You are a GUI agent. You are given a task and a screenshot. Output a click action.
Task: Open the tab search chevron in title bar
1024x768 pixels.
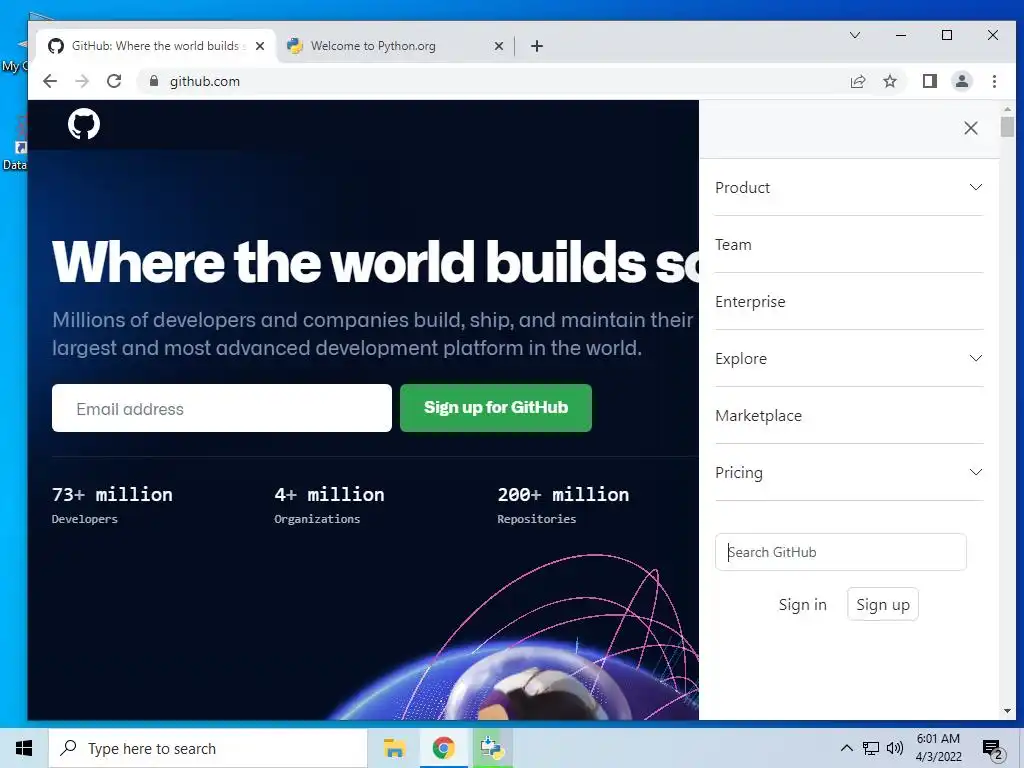[854, 35]
